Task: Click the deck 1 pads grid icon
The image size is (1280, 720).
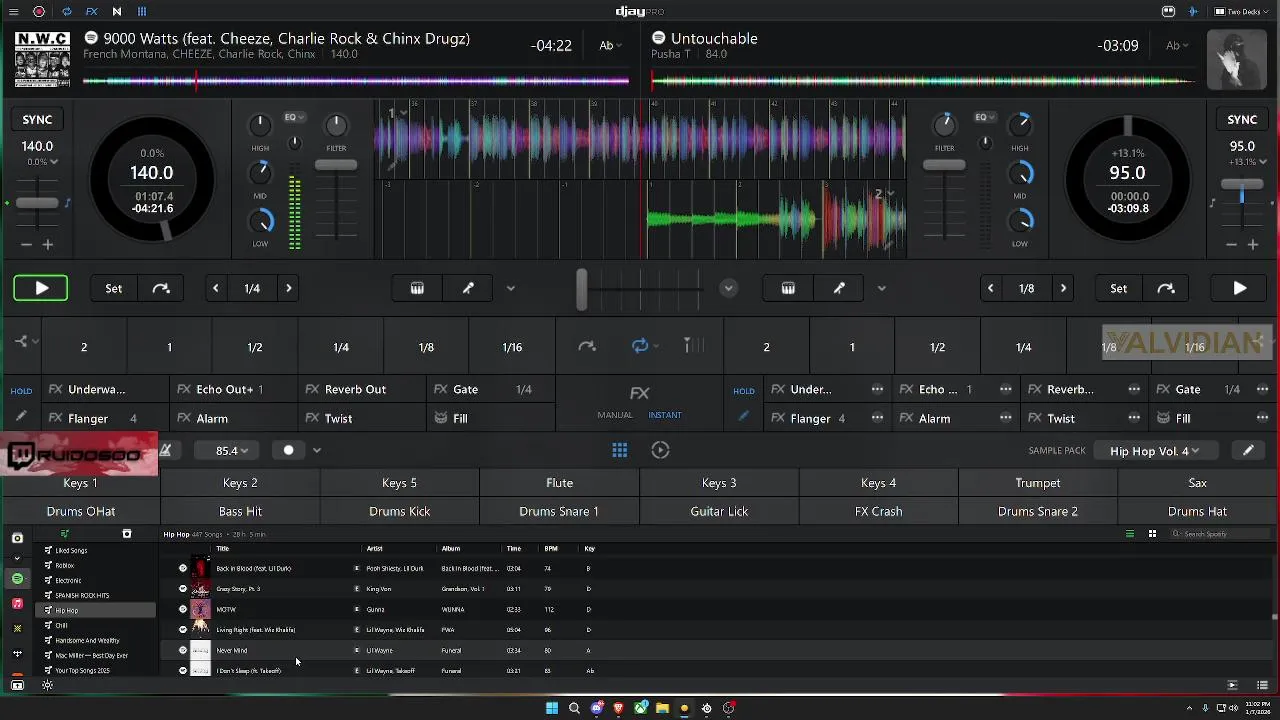Action: click(417, 288)
